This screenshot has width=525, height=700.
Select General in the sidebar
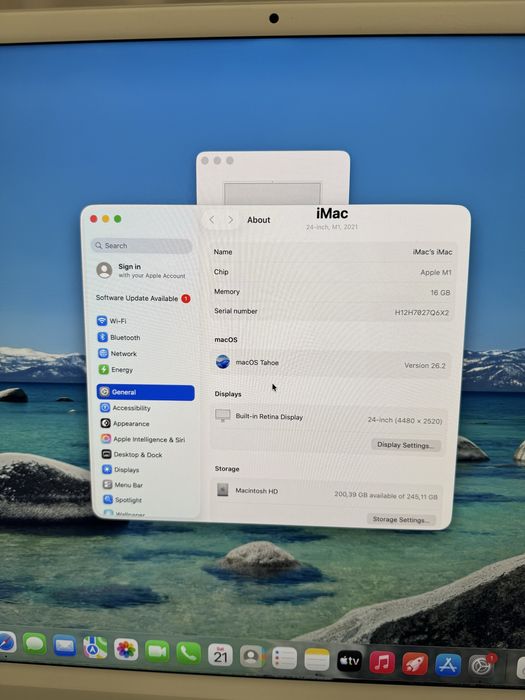coord(146,392)
